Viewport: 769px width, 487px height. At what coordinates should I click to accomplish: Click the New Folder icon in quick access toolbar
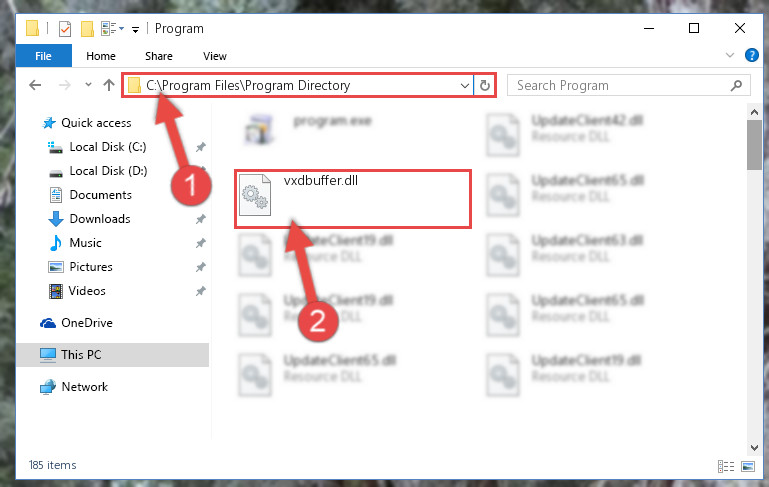pyautogui.click(x=87, y=29)
